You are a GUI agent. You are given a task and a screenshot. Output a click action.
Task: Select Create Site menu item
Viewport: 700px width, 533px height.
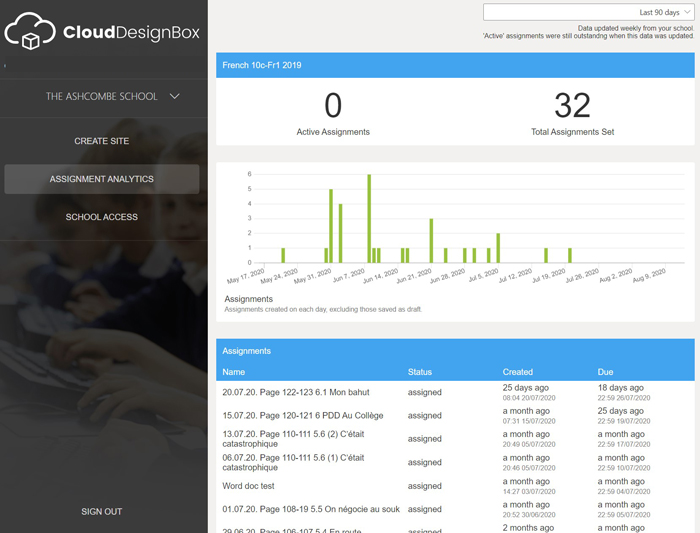[101, 141]
